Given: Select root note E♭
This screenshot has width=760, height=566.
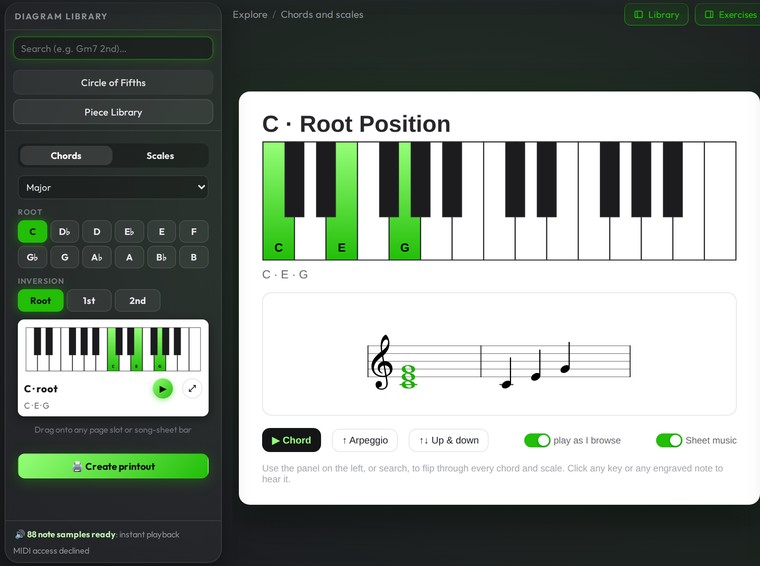Looking at the screenshot, I should pyautogui.click(x=129, y=232).
